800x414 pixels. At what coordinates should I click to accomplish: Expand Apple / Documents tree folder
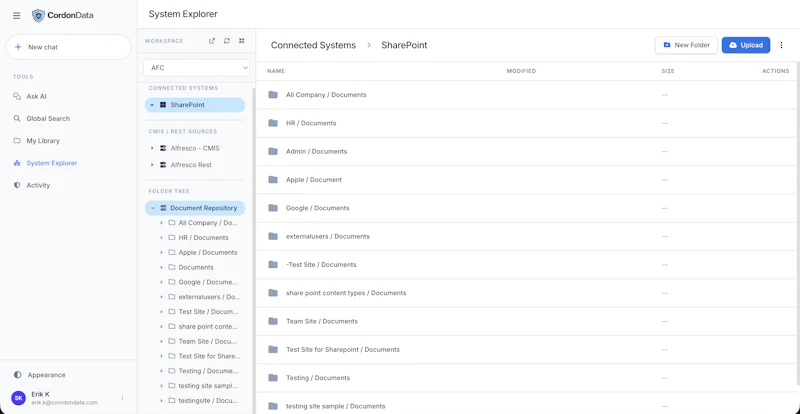click(x=161, y=253)
